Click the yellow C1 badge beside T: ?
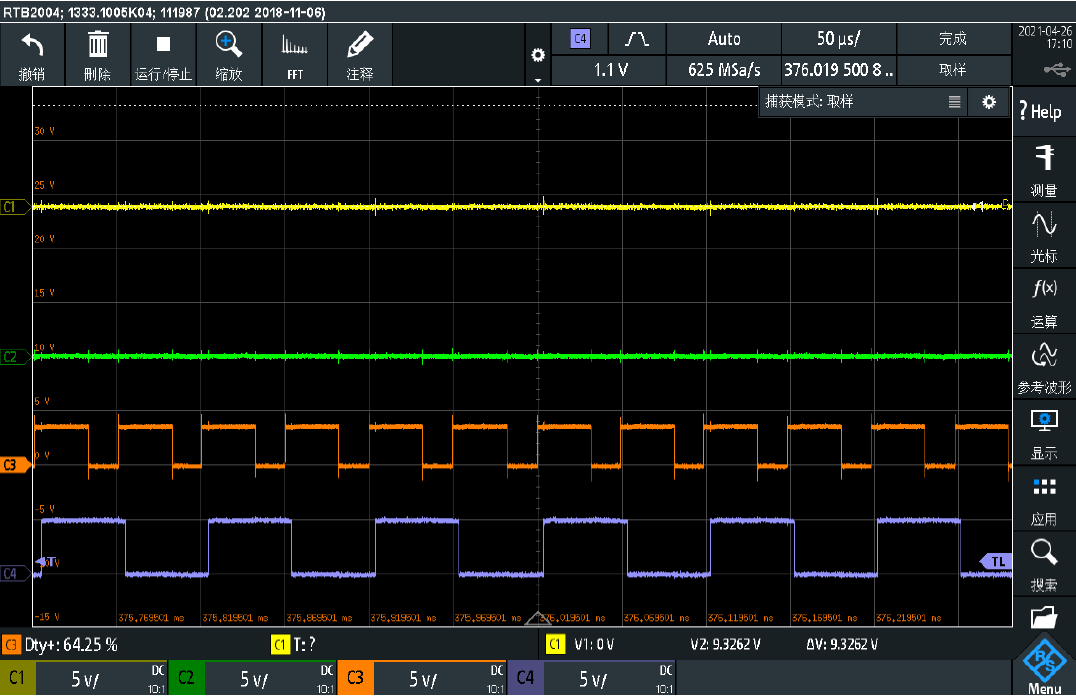1076x697 pixels. (x=281, y=645)
